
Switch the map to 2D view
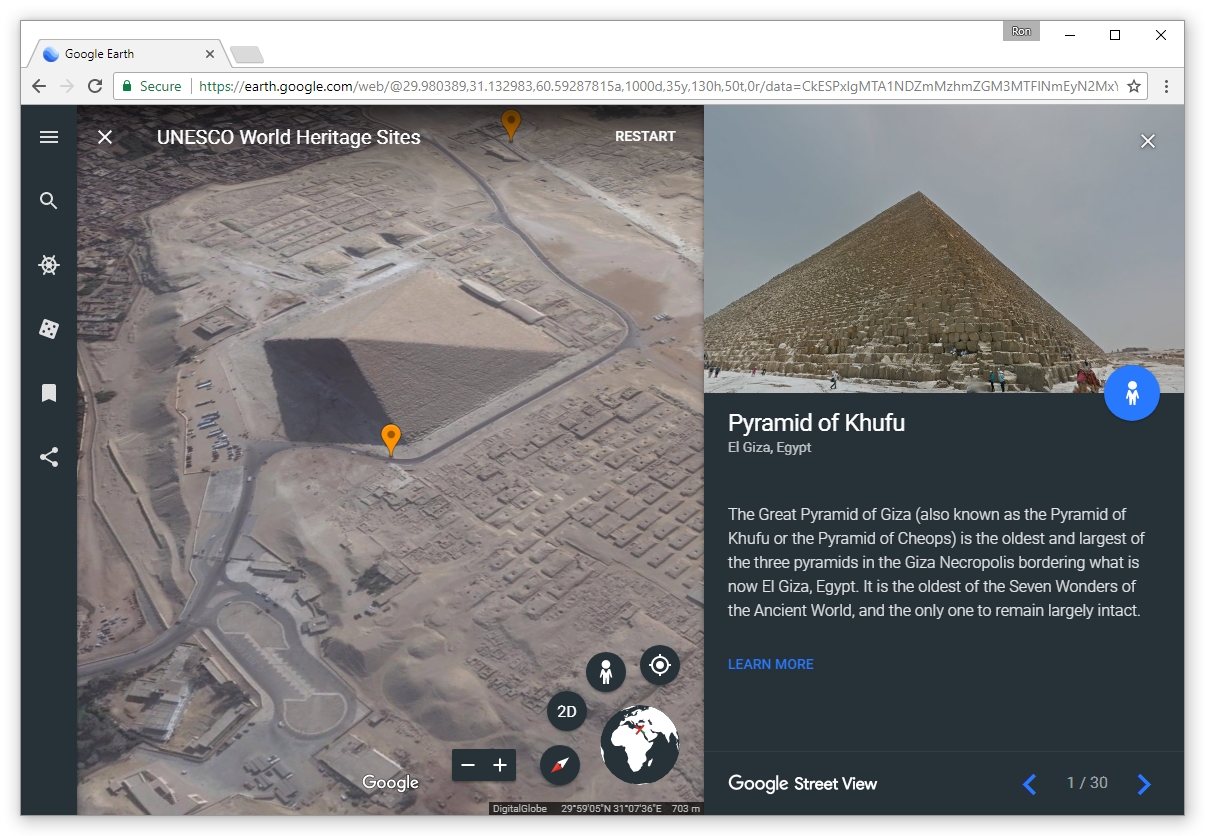[566, 712]
